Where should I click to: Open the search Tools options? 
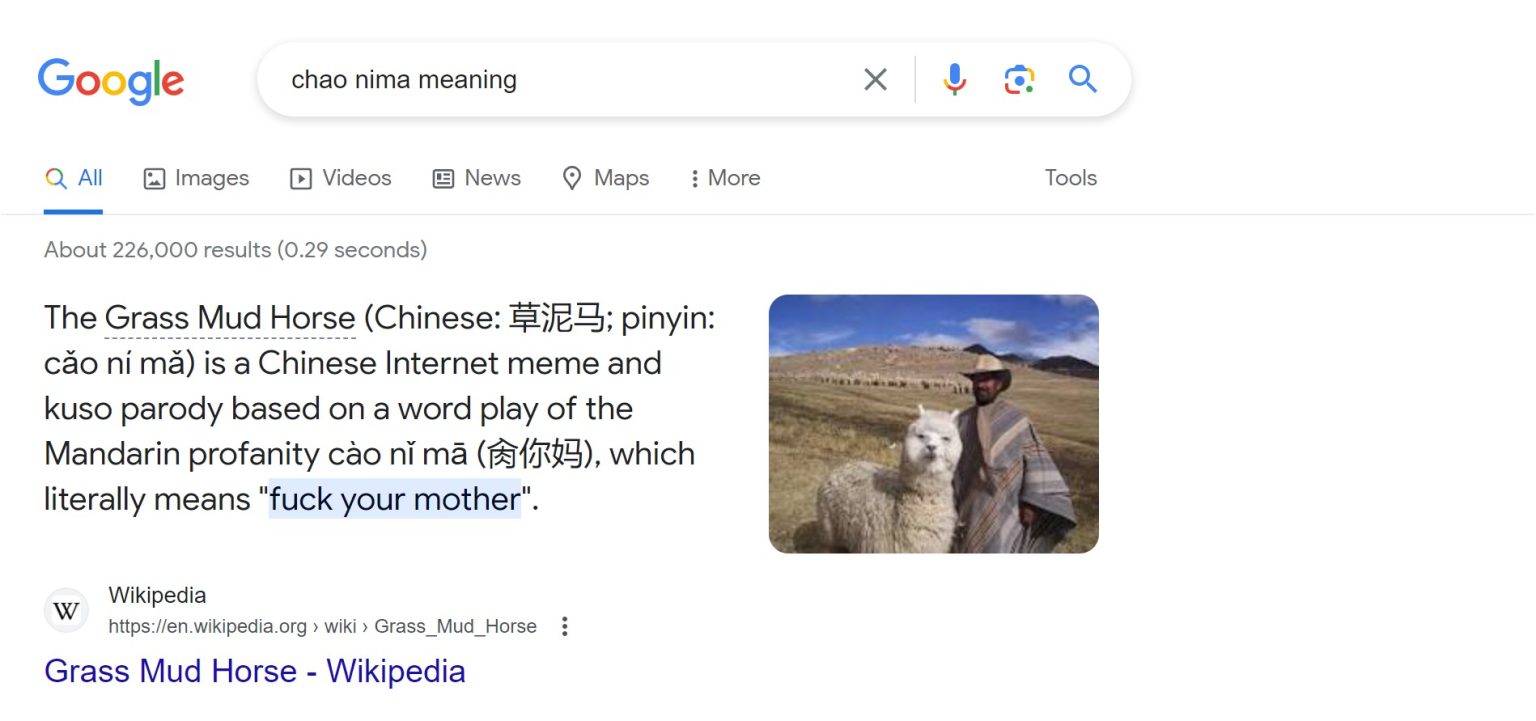(1070, 178)
